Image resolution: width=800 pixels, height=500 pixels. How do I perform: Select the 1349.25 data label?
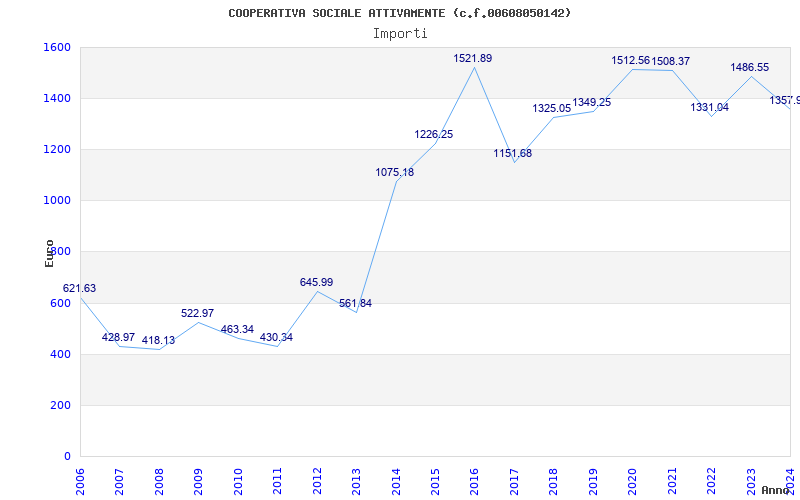click(x=592, y=102)
